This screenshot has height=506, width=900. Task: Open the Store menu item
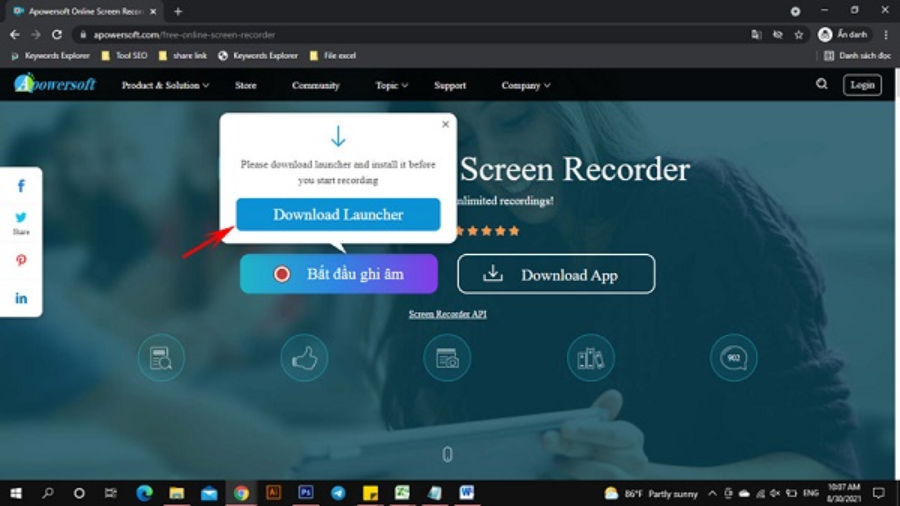(246, 85)
